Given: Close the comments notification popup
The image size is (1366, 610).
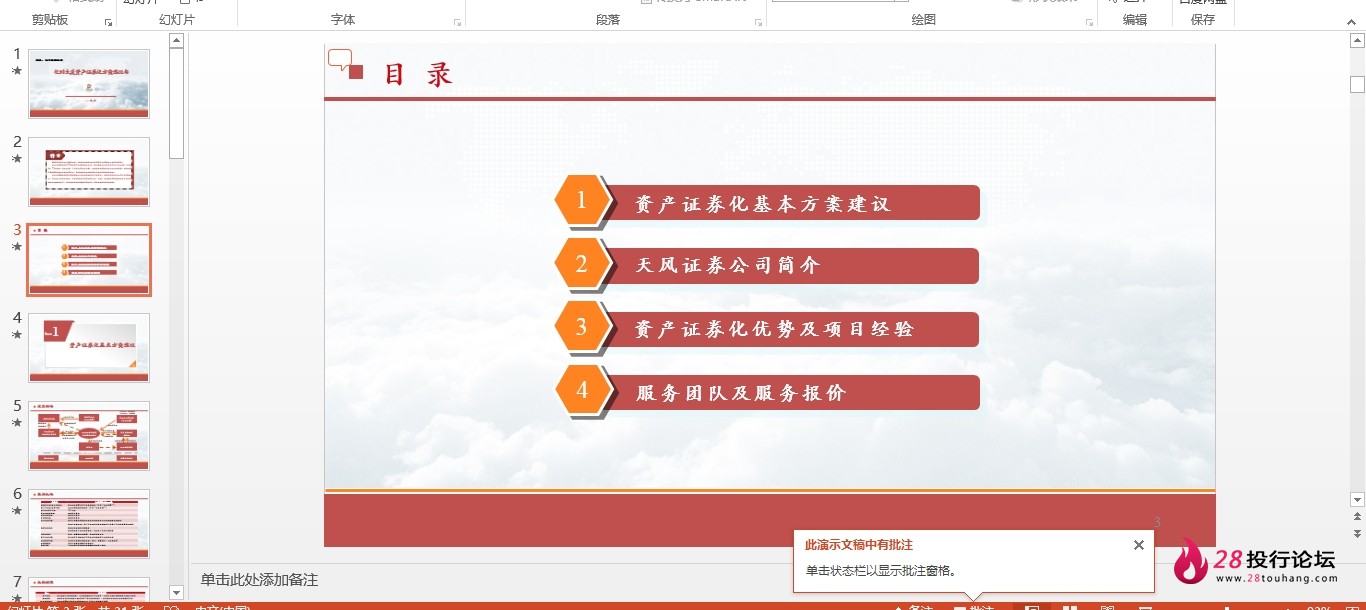Looking at the screenshot, I should click(x=1138, y=545).
